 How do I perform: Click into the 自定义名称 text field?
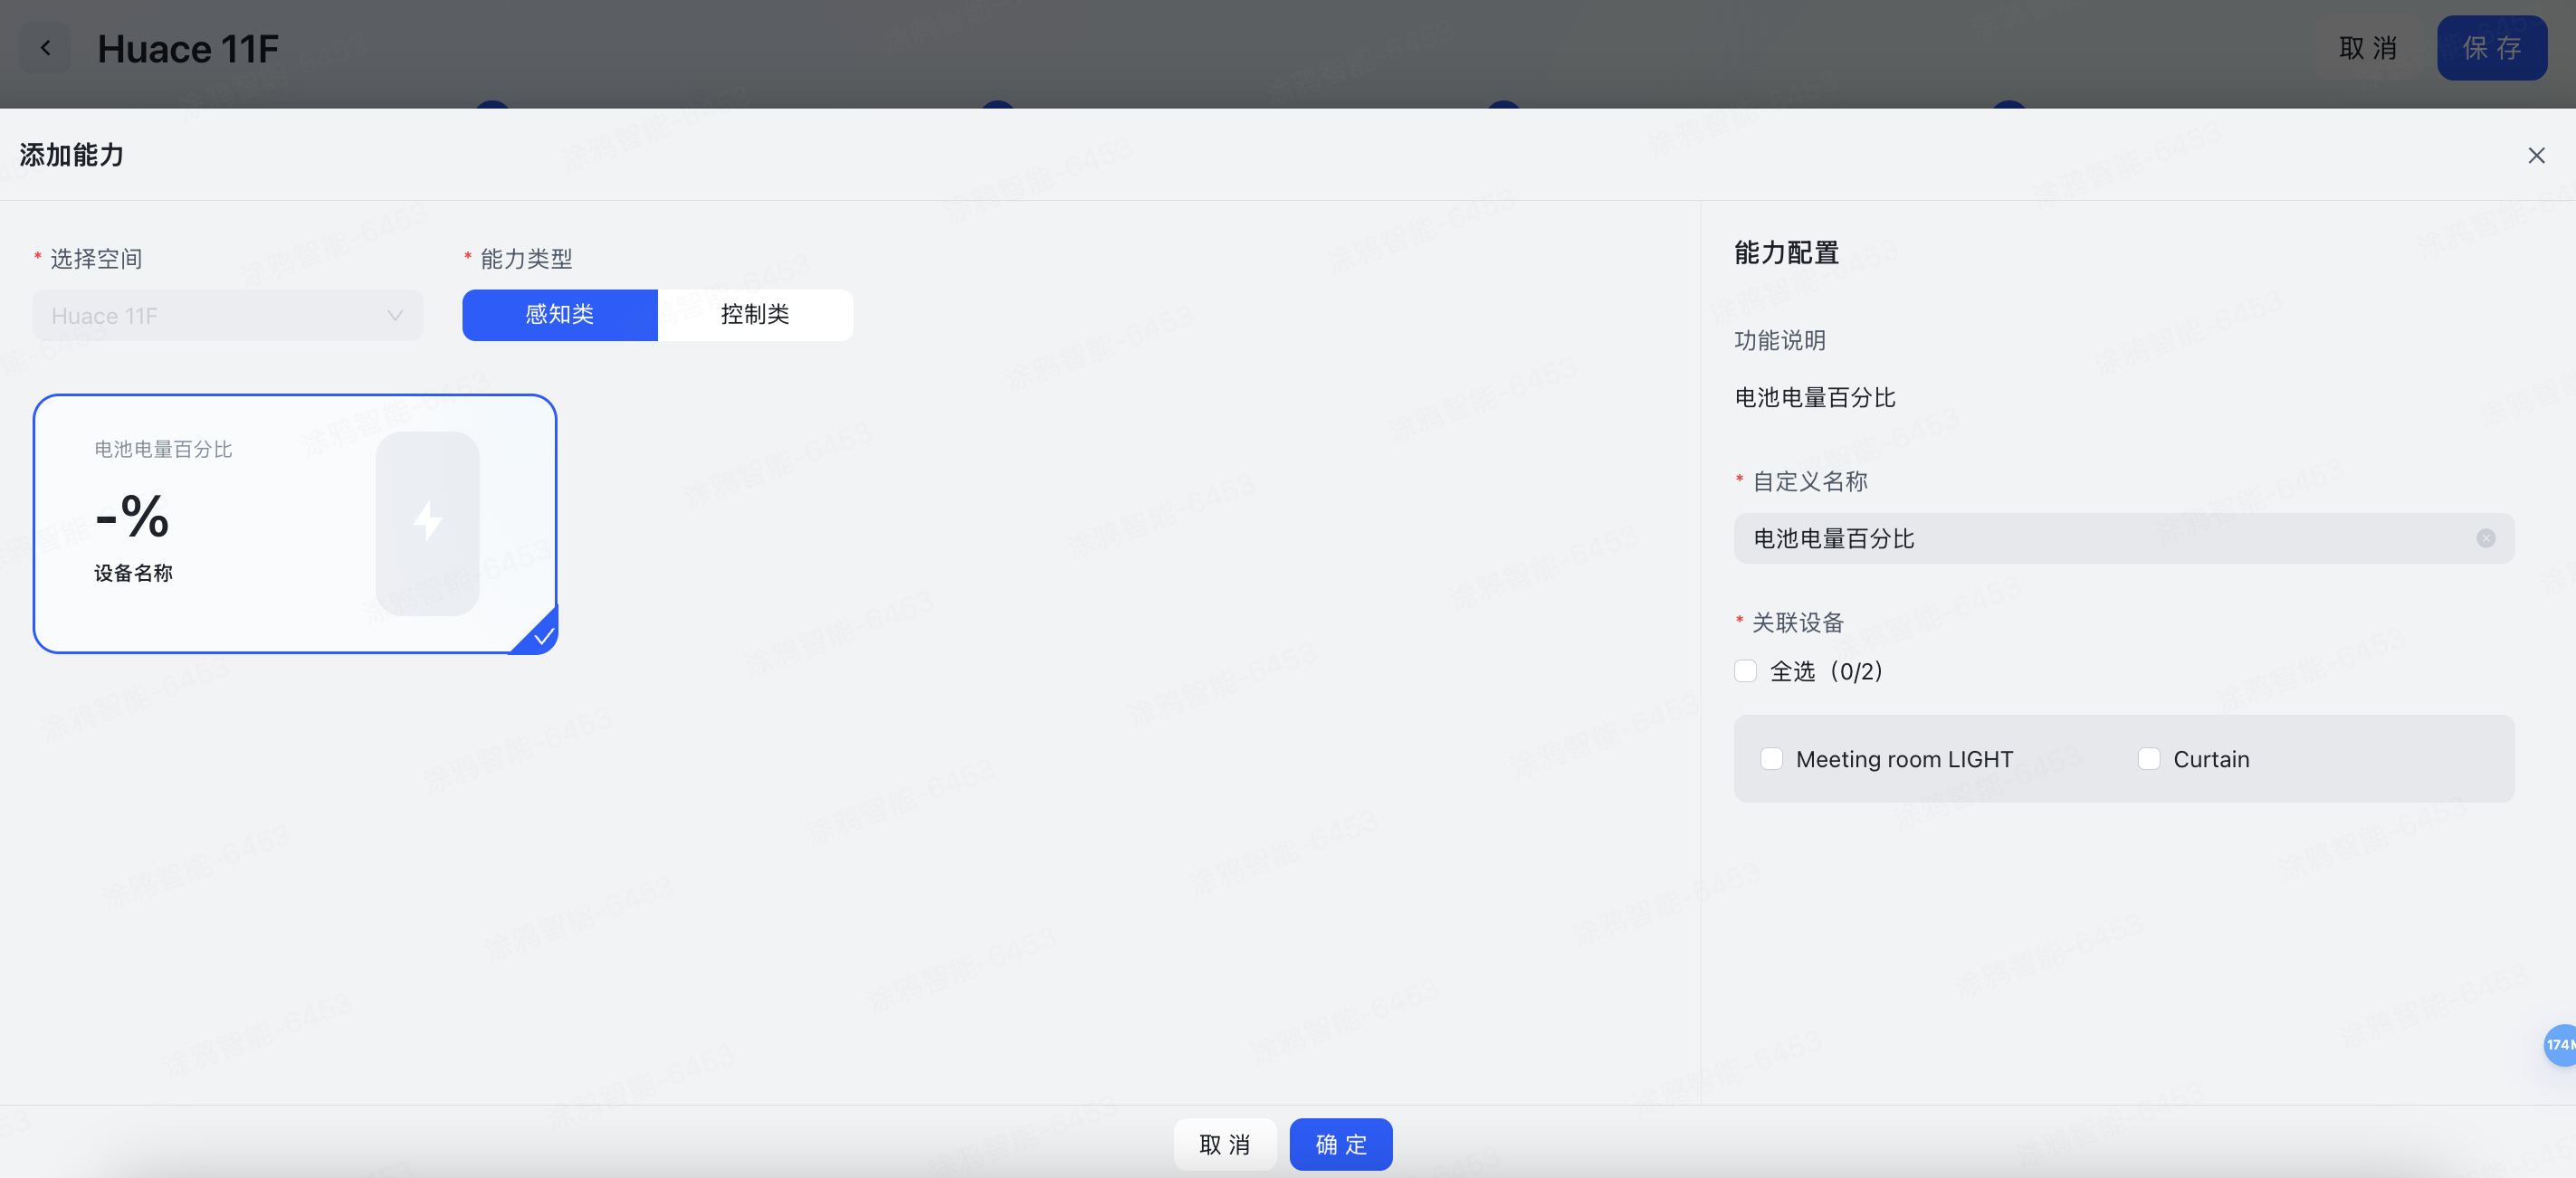click(2100, 538)
